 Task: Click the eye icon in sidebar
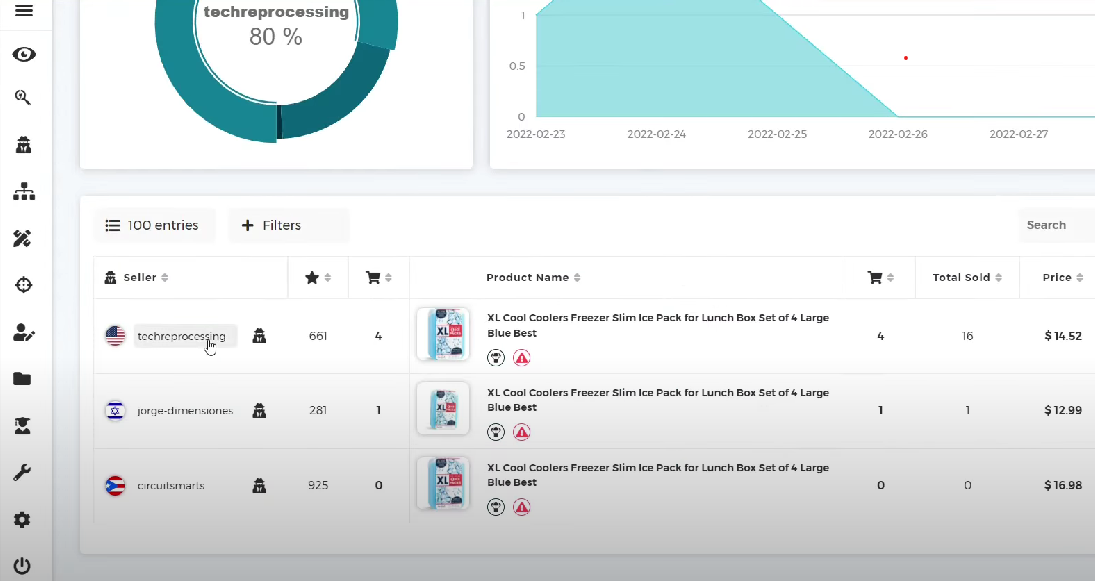[24, 54]
